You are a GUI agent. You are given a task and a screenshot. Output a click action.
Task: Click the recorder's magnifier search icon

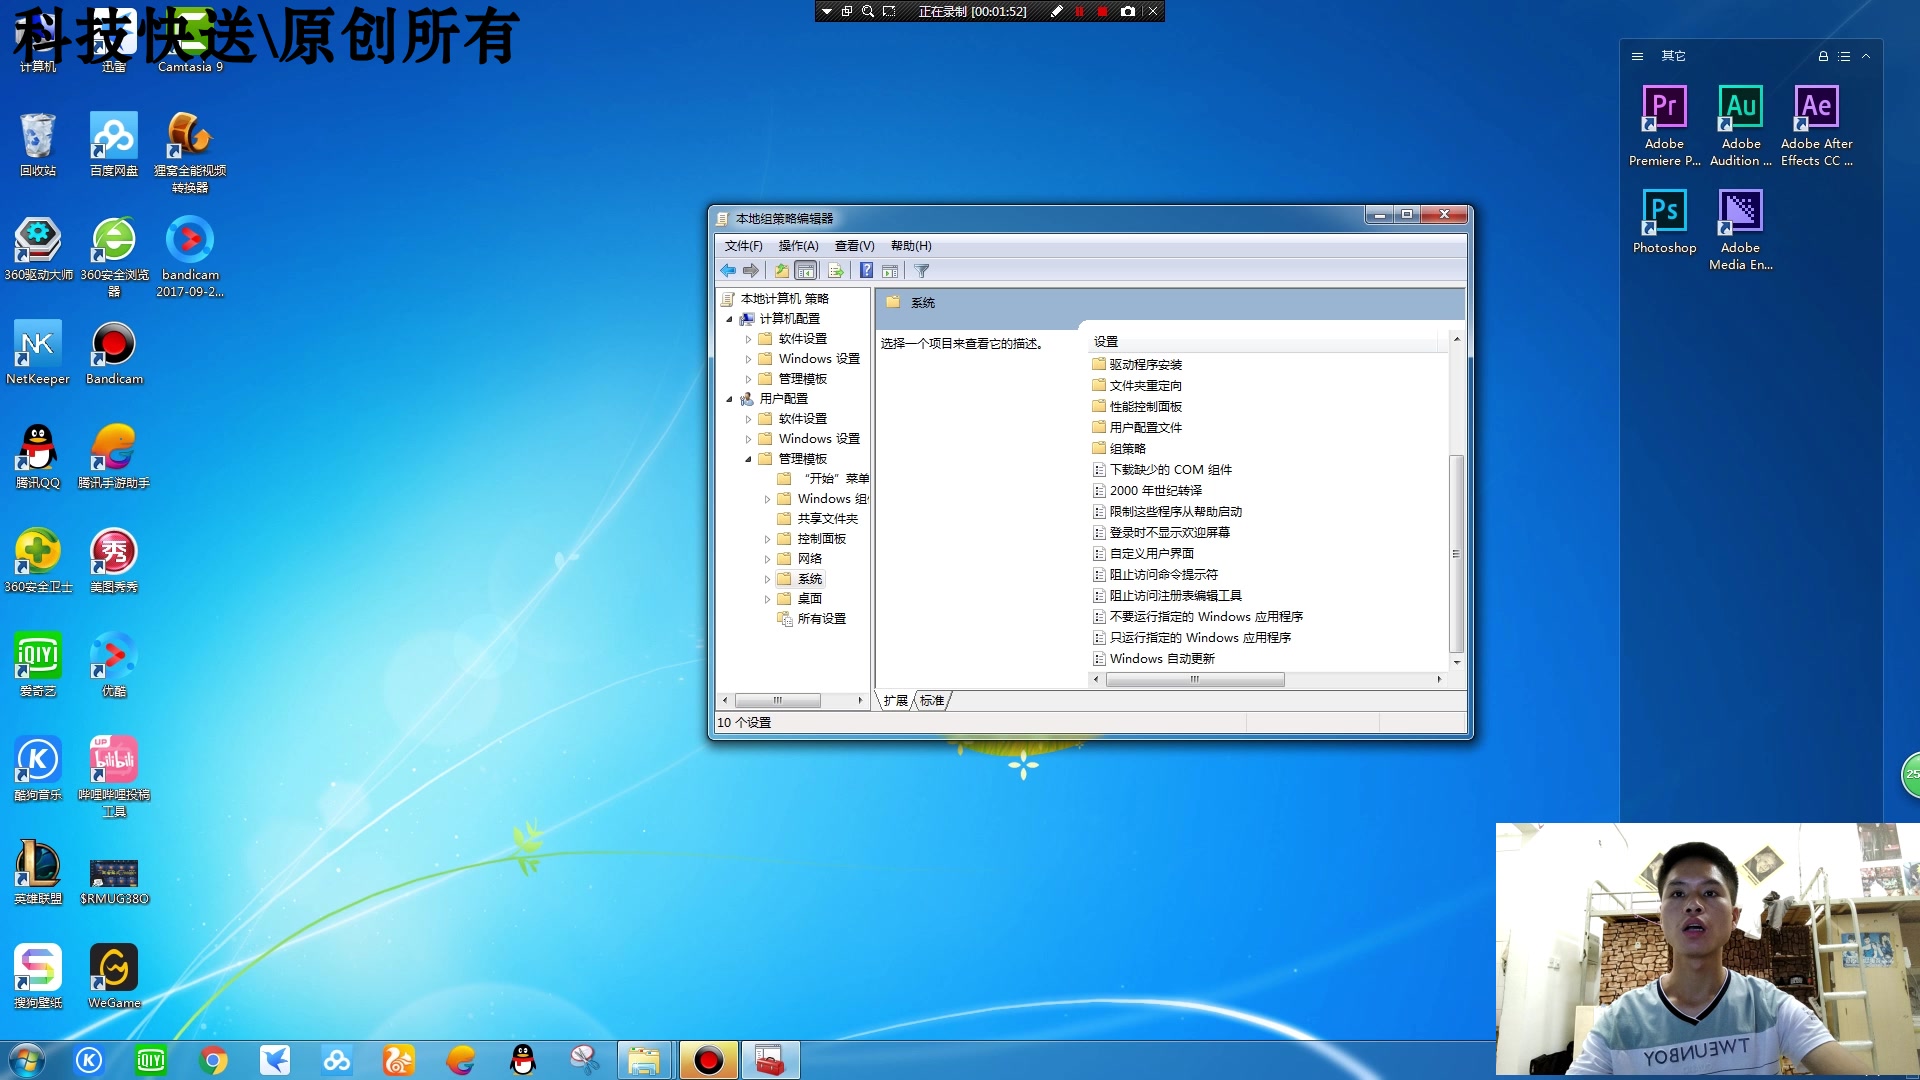(x=867, y=12)
